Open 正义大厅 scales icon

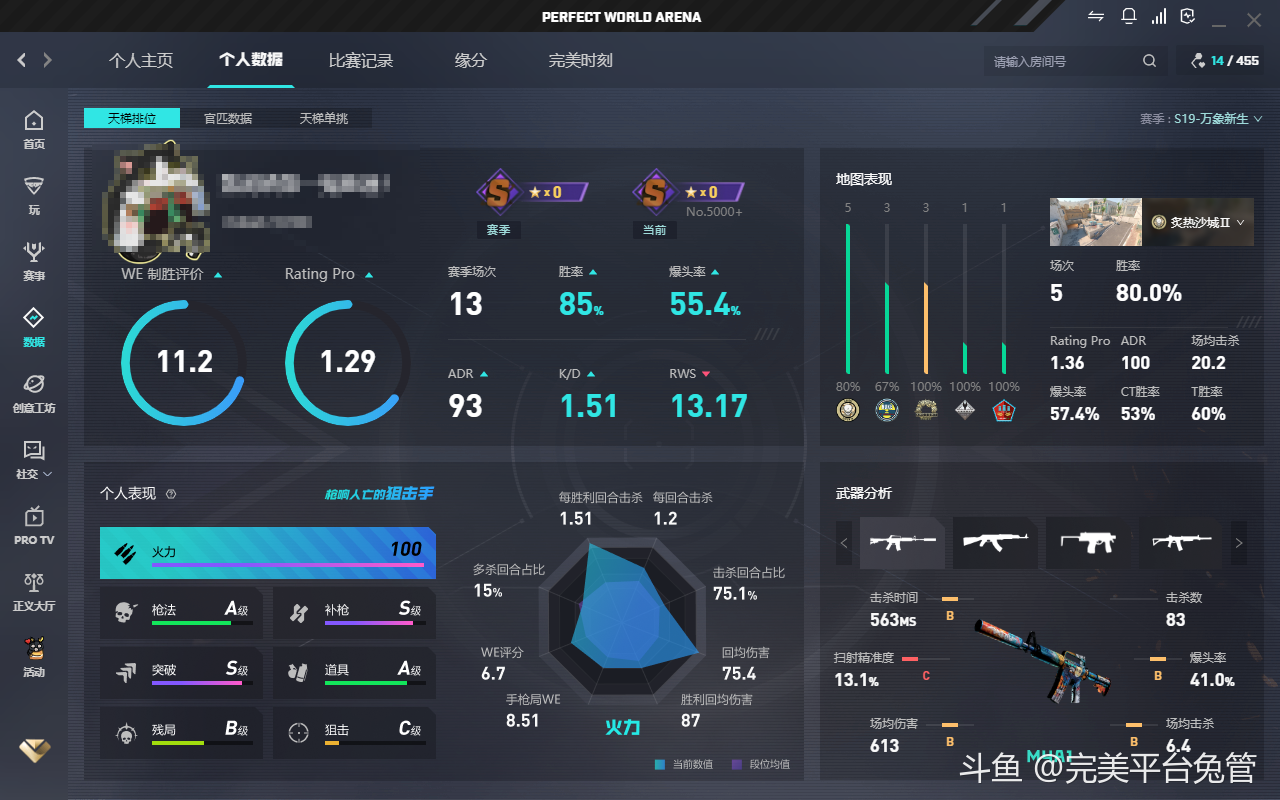(34, 591)
